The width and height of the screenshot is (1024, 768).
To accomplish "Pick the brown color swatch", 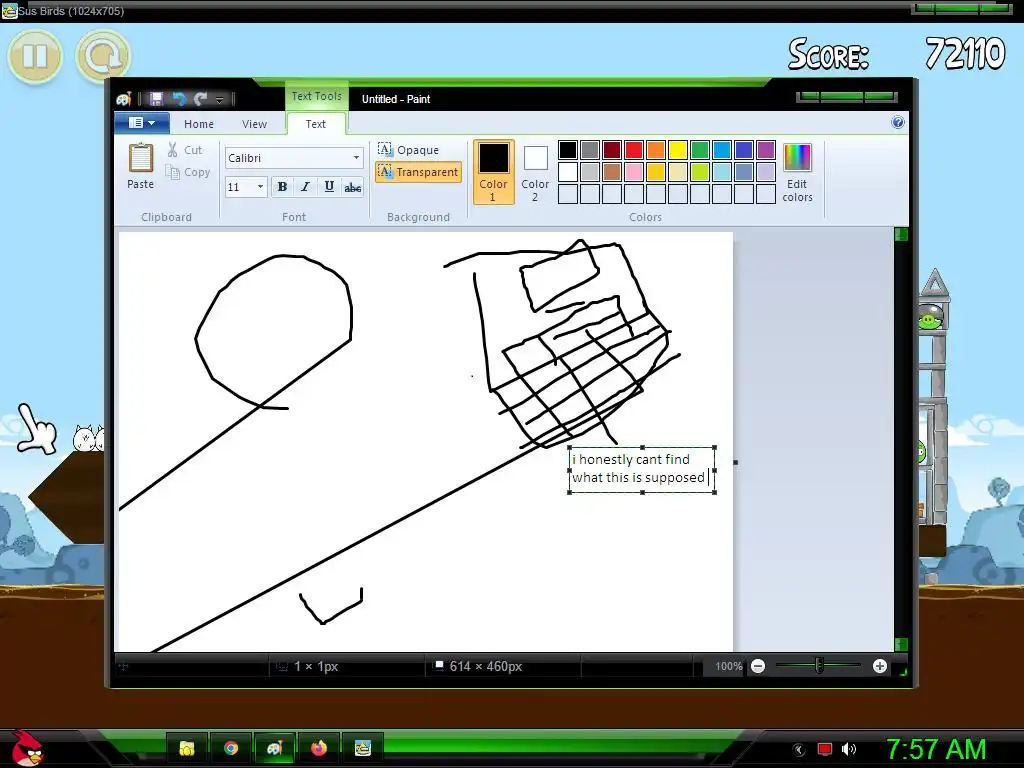I will 612,172.
